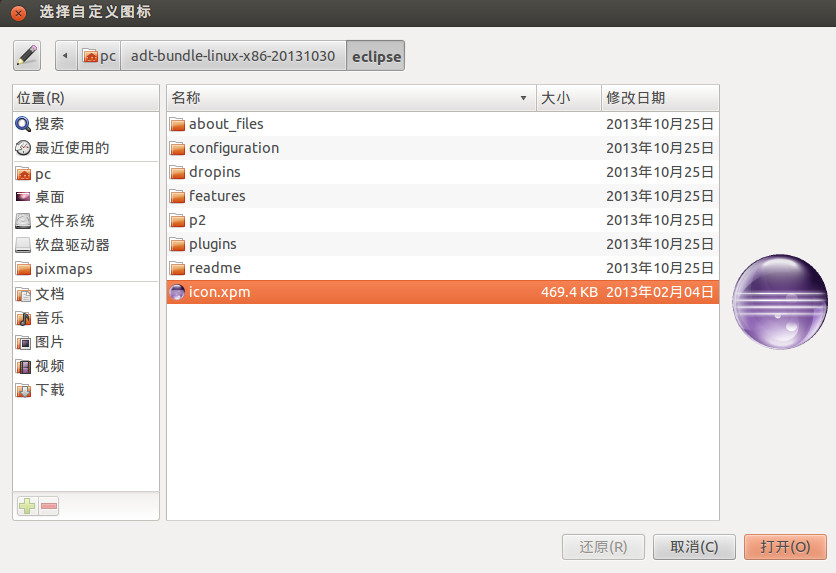Go to pc home folder in path bar
This screenshot has width=836, height=573.
tap(99, 55)
